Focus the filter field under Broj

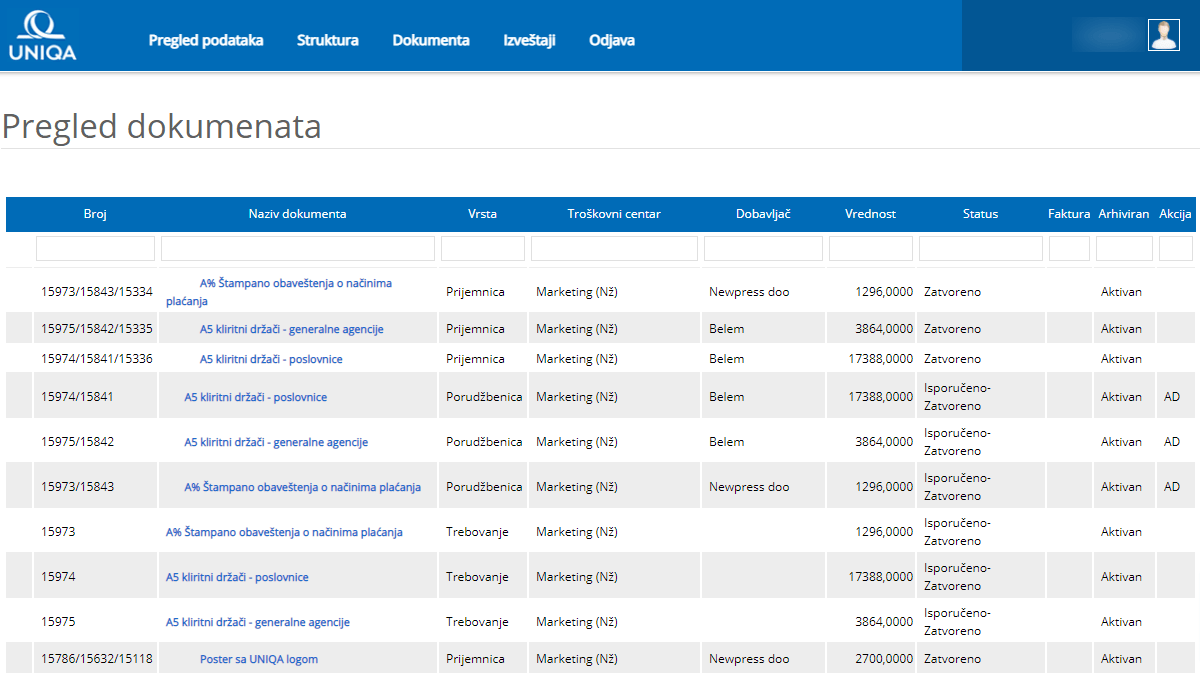[x=95, y=248]
